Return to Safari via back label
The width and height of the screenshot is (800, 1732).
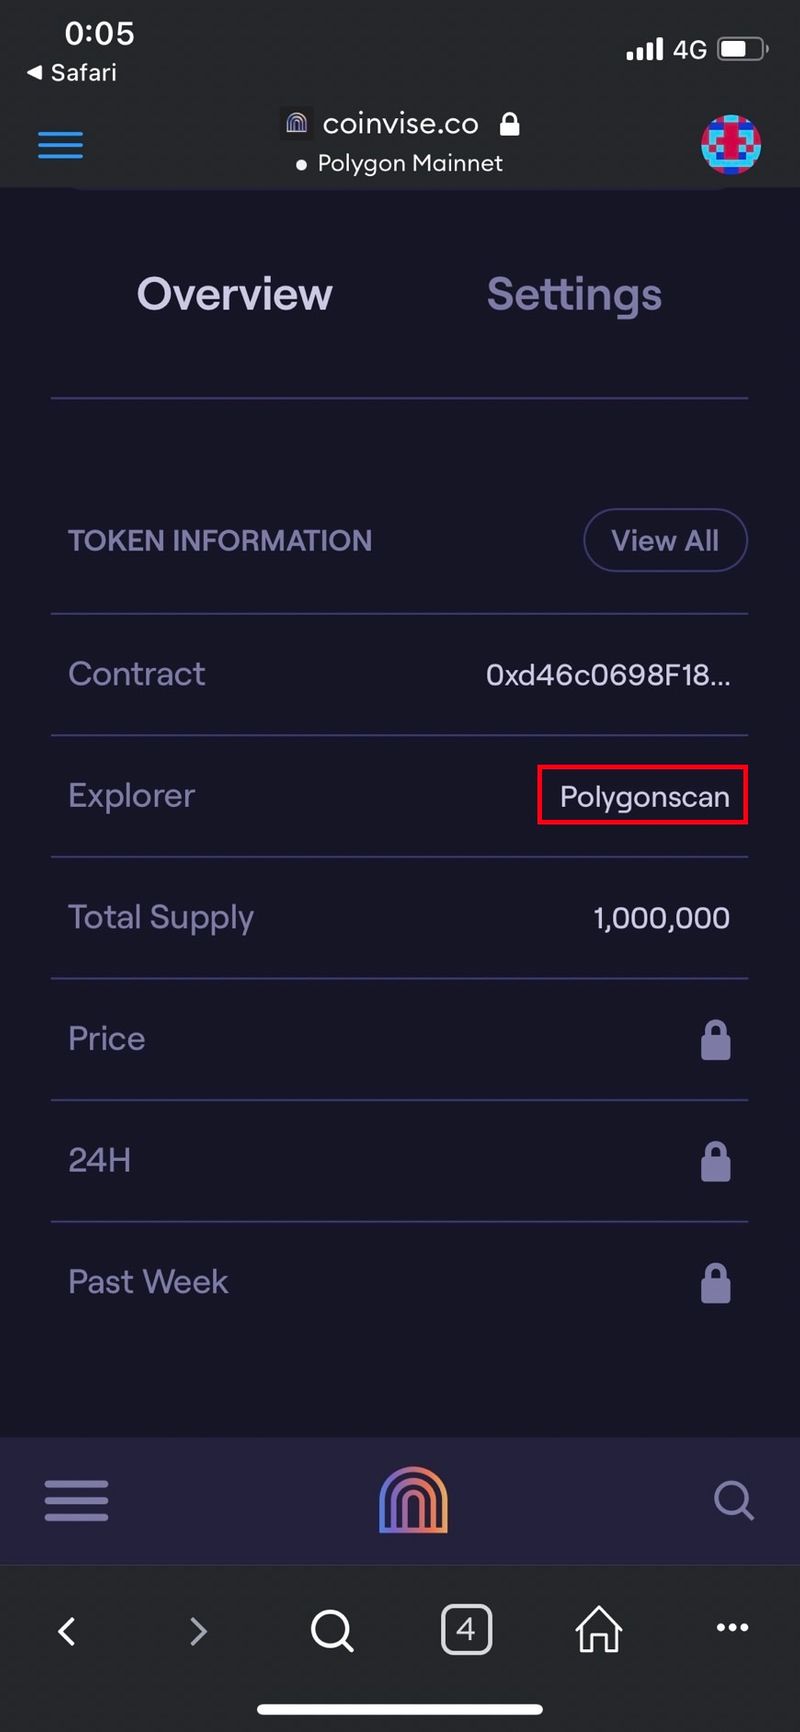pyautogui.click(x=72, y=73)
